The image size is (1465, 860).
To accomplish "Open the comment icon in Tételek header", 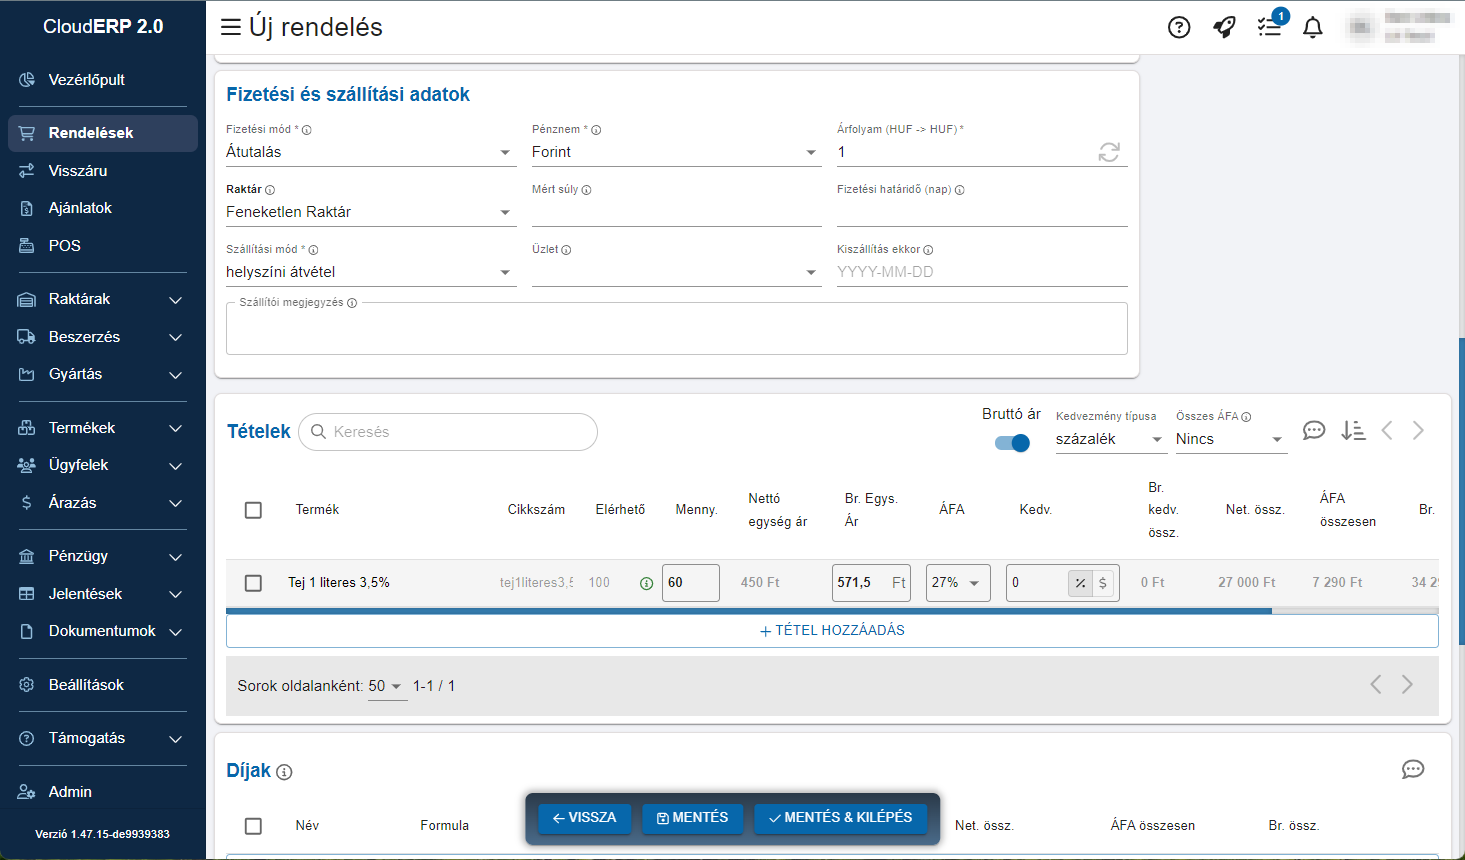I will coord(1314,430).
